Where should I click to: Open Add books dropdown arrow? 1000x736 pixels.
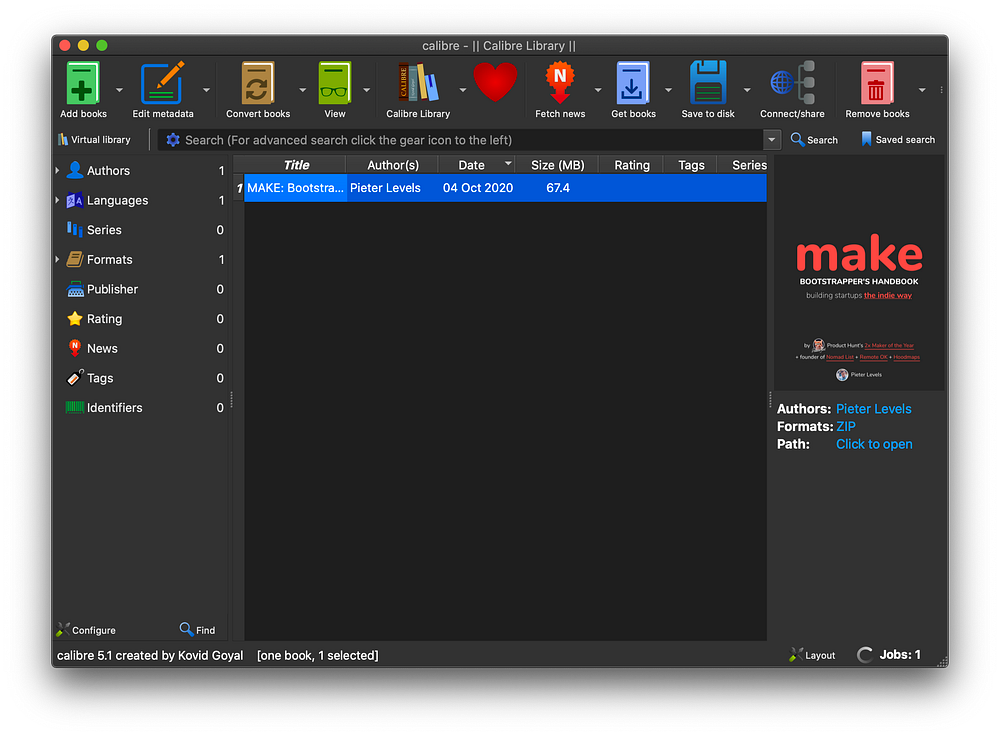119,91
